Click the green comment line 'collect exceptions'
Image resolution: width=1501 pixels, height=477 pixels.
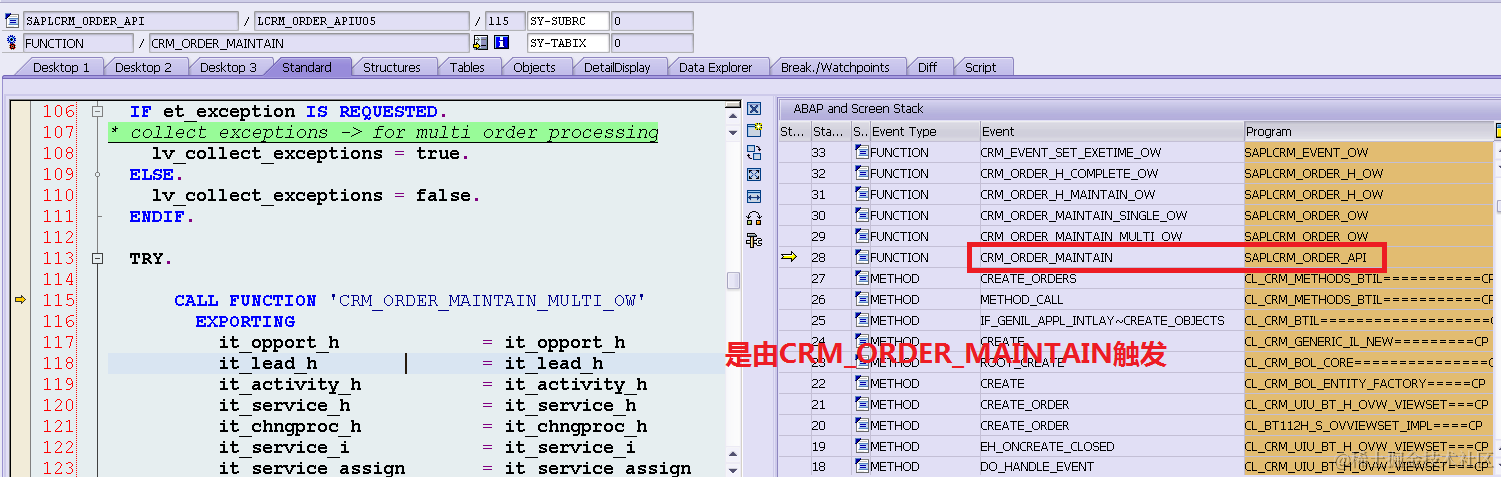pyautogui.click(x=383, y=132)
